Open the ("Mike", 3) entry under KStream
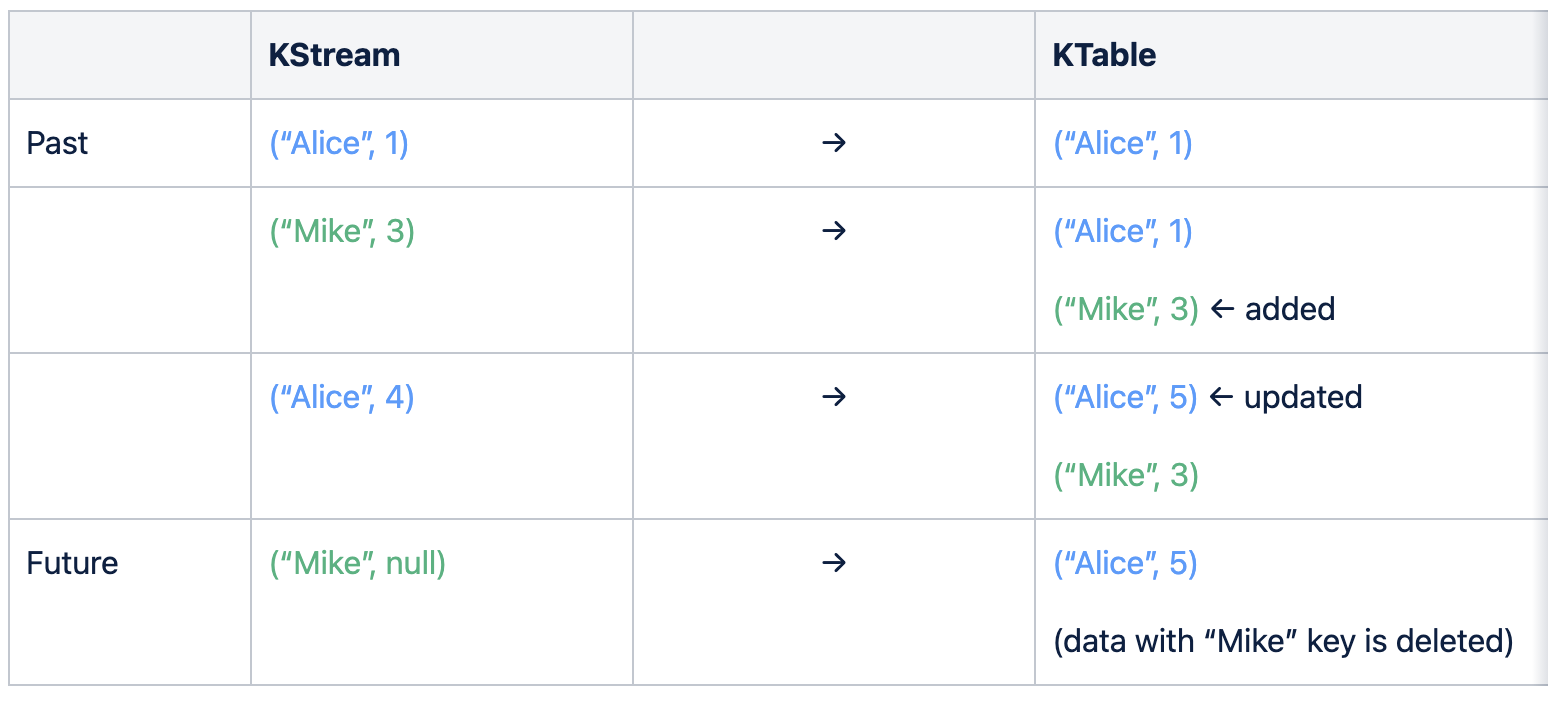The image size is (1564, 706). 342,231
